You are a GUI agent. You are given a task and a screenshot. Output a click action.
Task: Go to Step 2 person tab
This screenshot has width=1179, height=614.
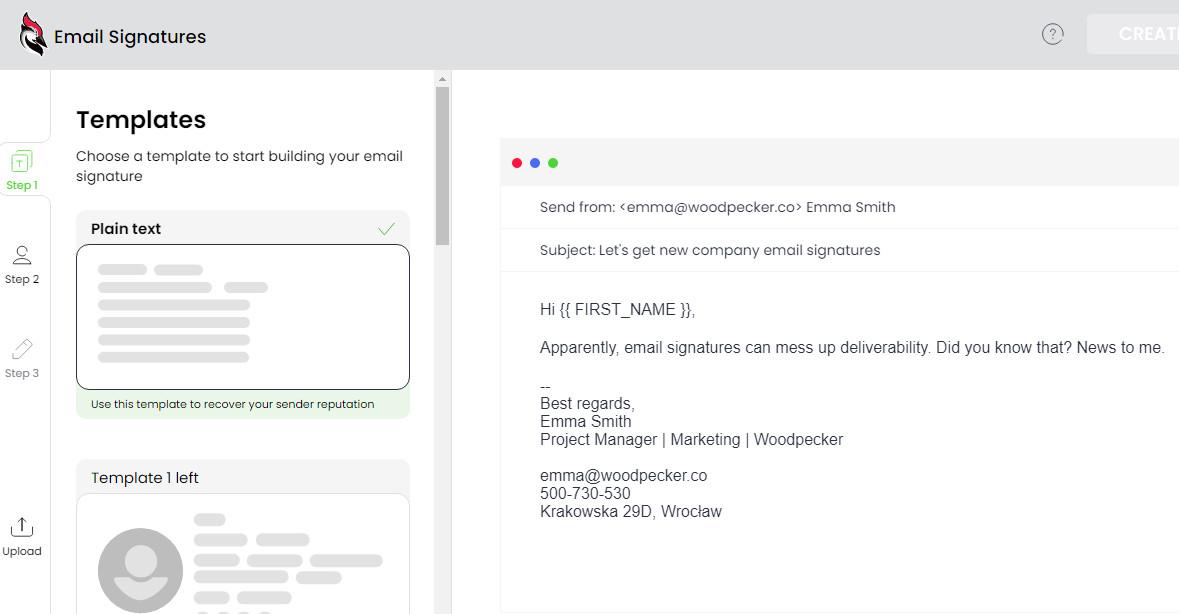click(22, 265)
